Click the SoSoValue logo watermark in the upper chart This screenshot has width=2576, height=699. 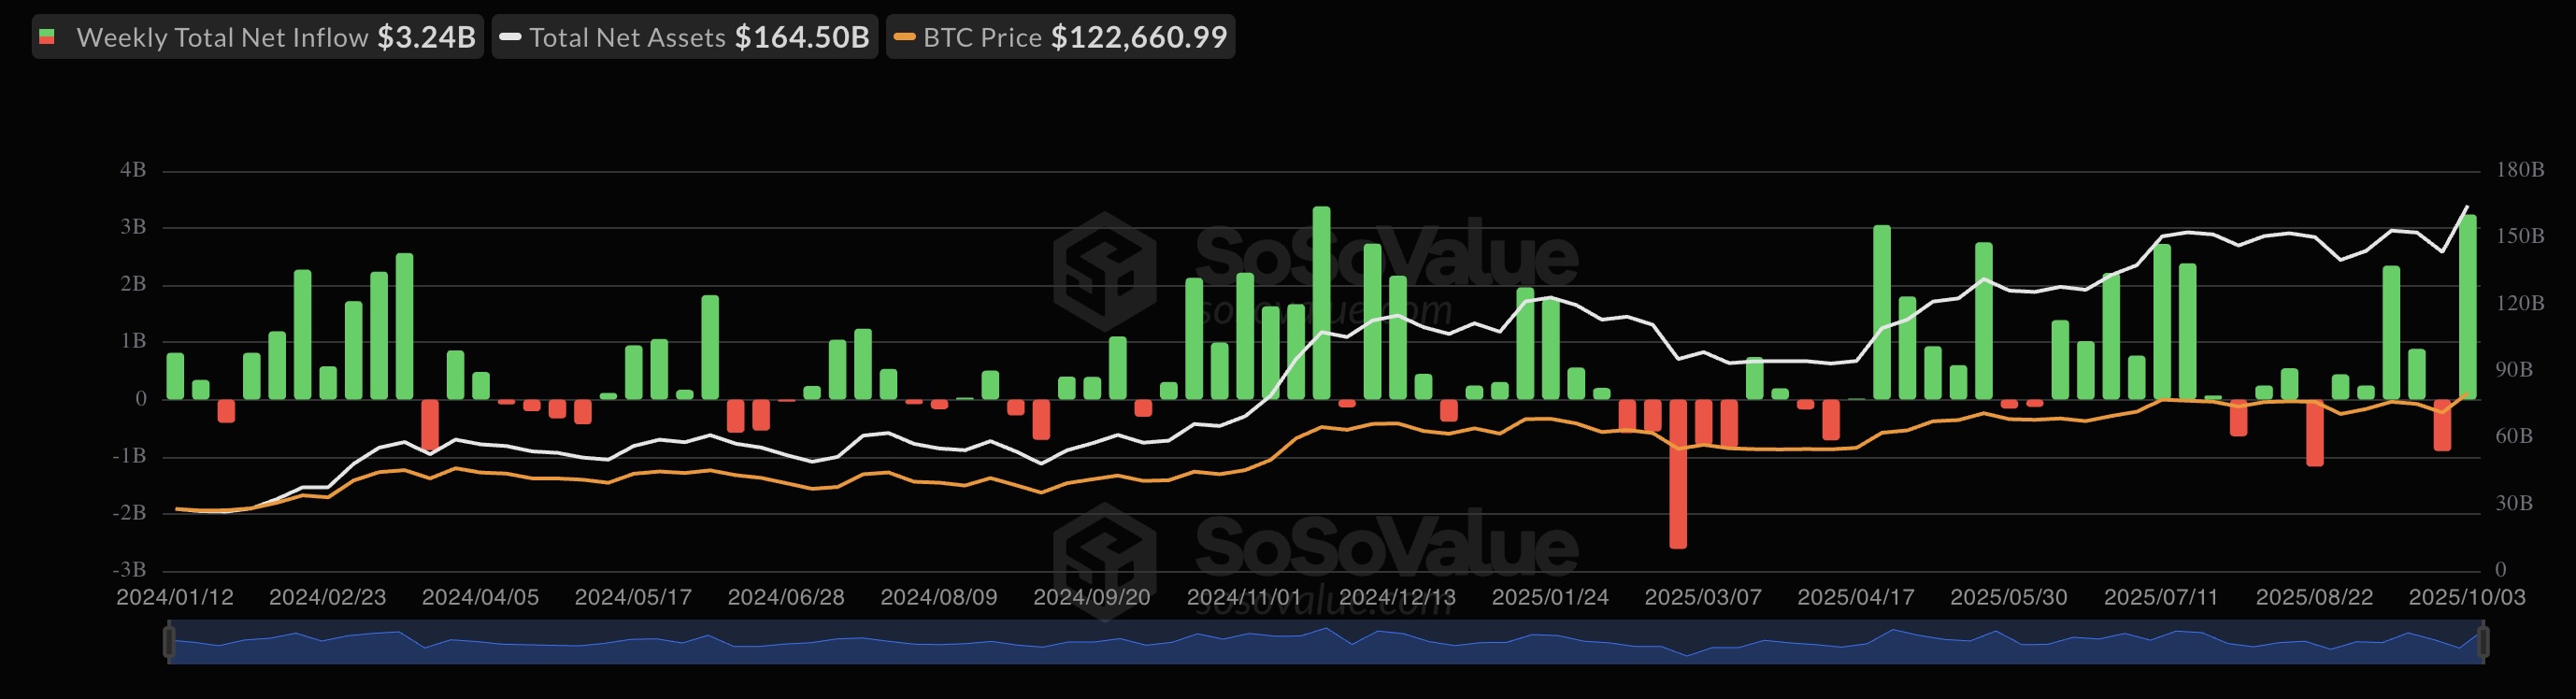(1105, 271)
